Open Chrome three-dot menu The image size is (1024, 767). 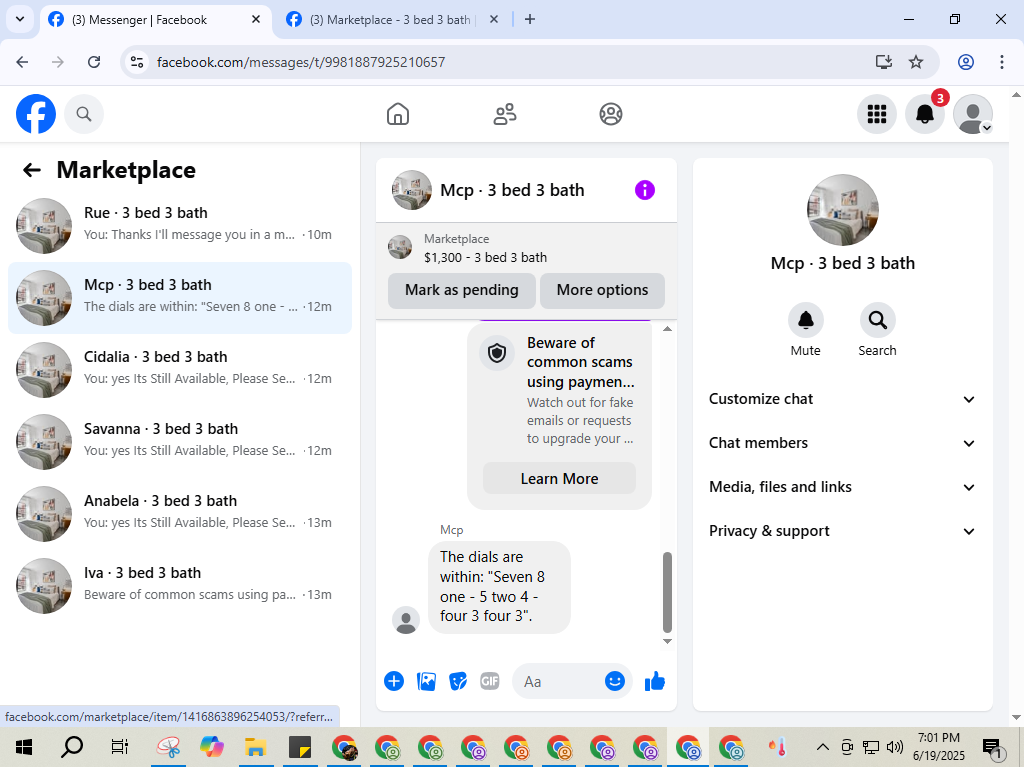tap(1002, 62)
